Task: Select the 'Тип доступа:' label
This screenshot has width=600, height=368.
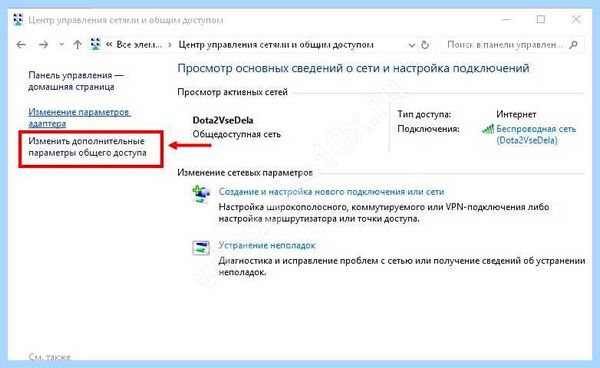Action: point(424,114)
